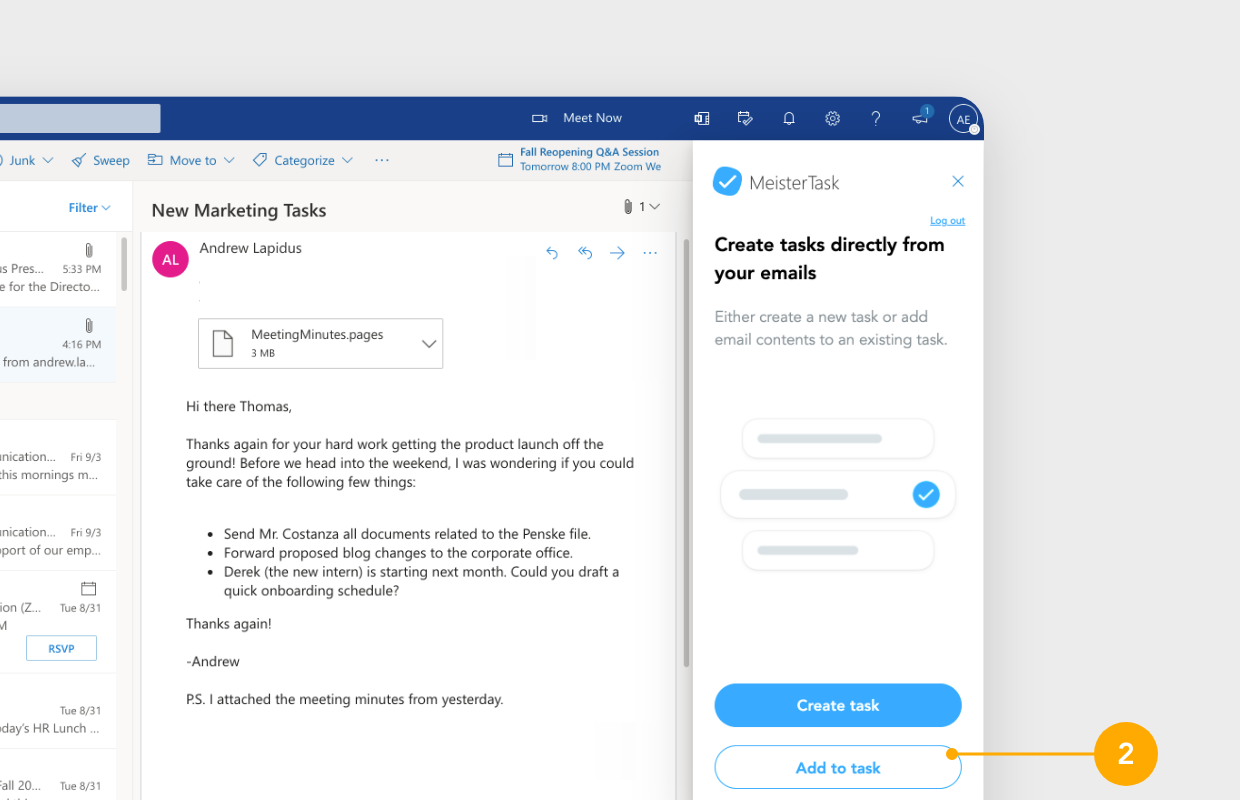Open the settings gear icon
The height and width of the screenshot is (800, 1240).
pyautogui.click(x=832, y=118)
